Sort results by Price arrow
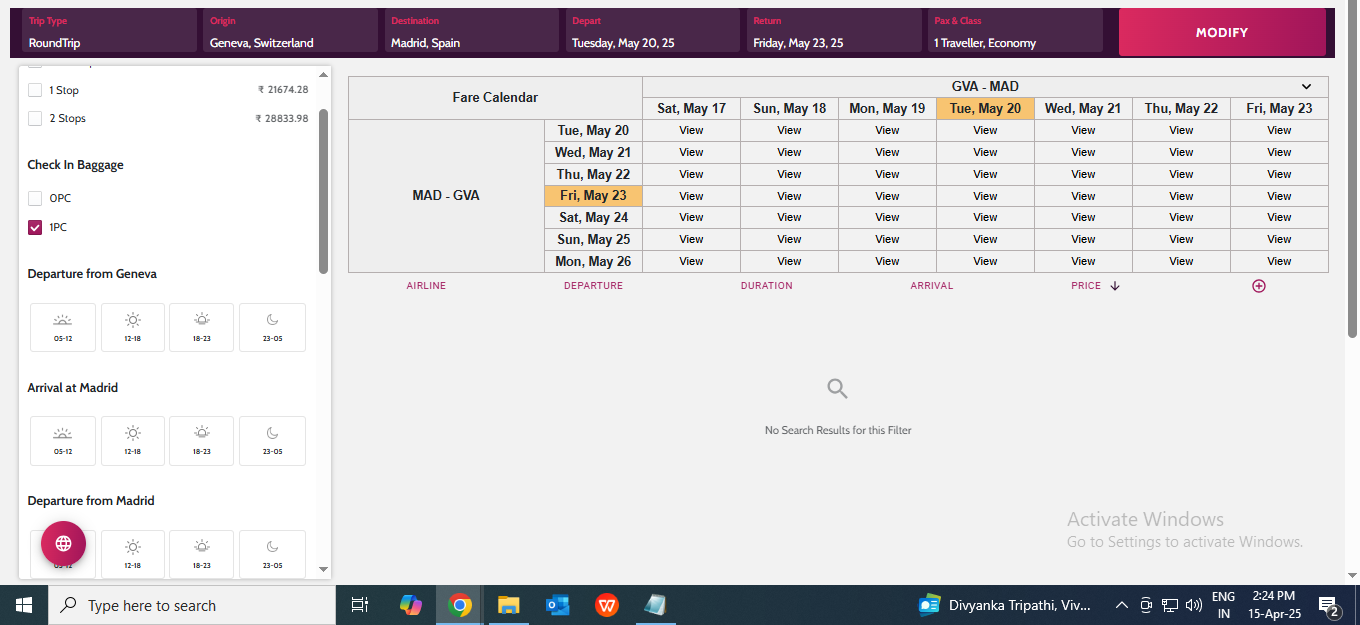1360x625 pixels. point(1115,286)
